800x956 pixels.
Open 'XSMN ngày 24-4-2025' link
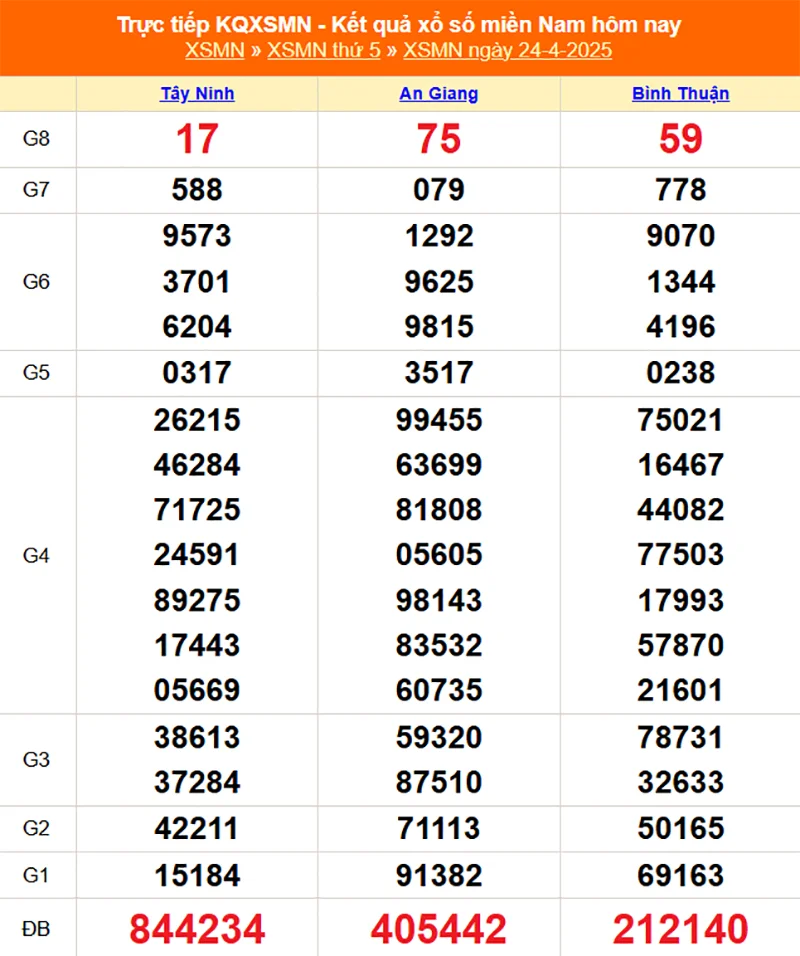tap(507, 51)
